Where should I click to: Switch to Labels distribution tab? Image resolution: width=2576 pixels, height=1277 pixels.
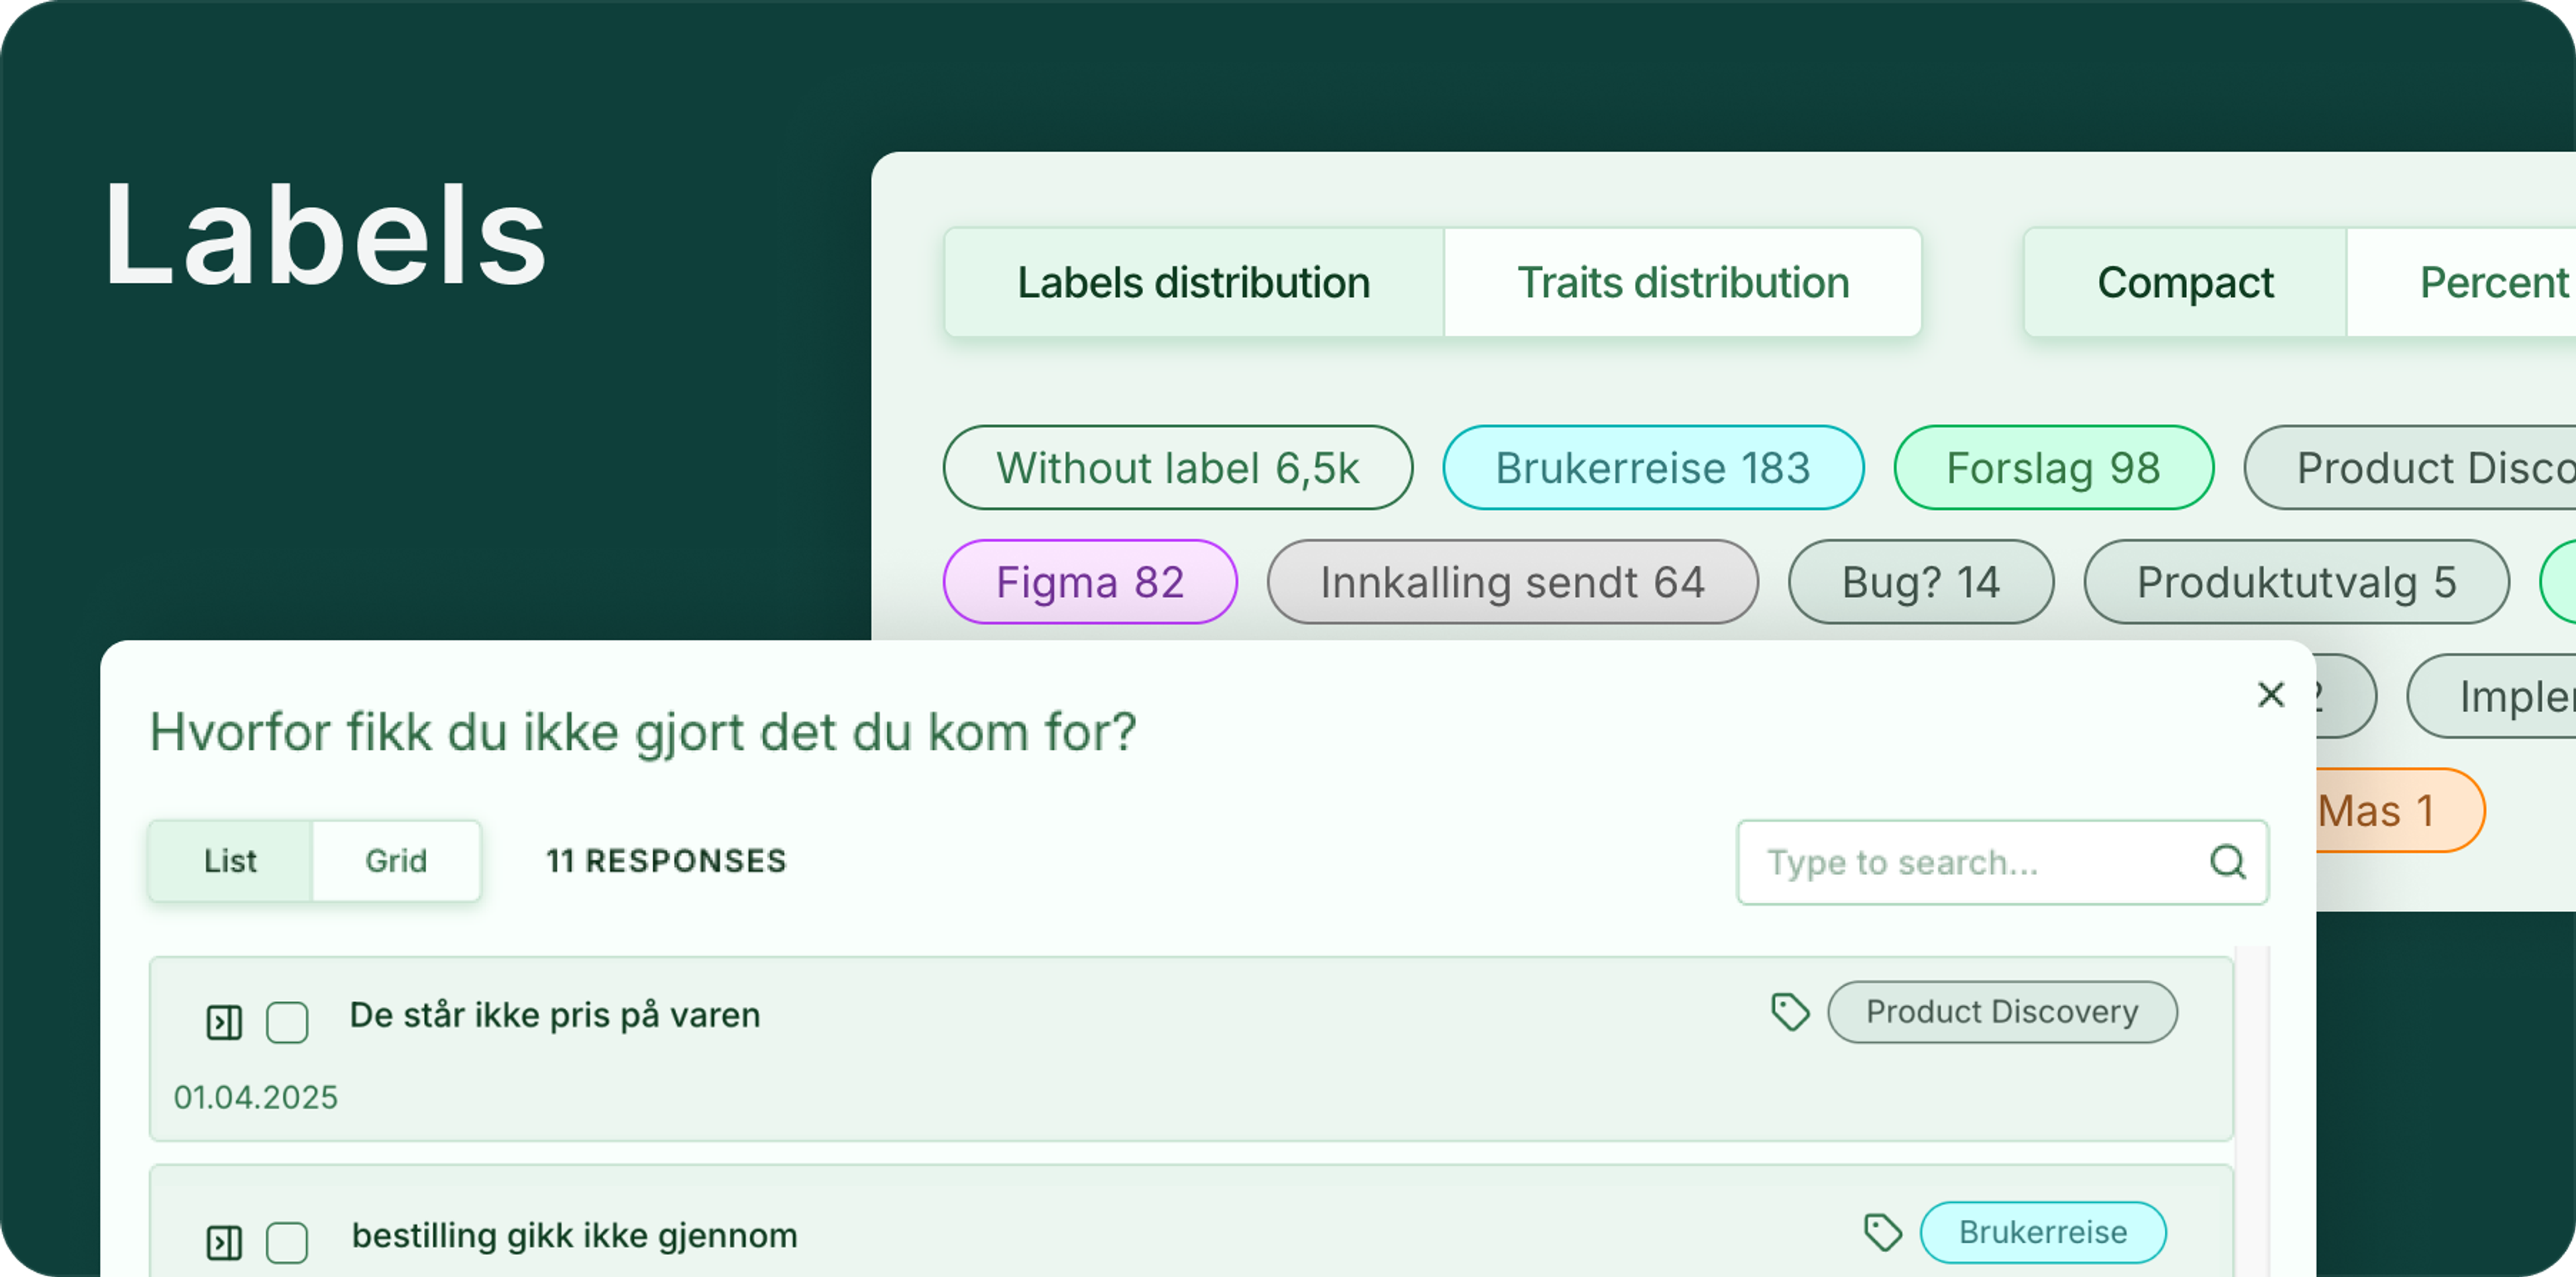pos(1194,283)
